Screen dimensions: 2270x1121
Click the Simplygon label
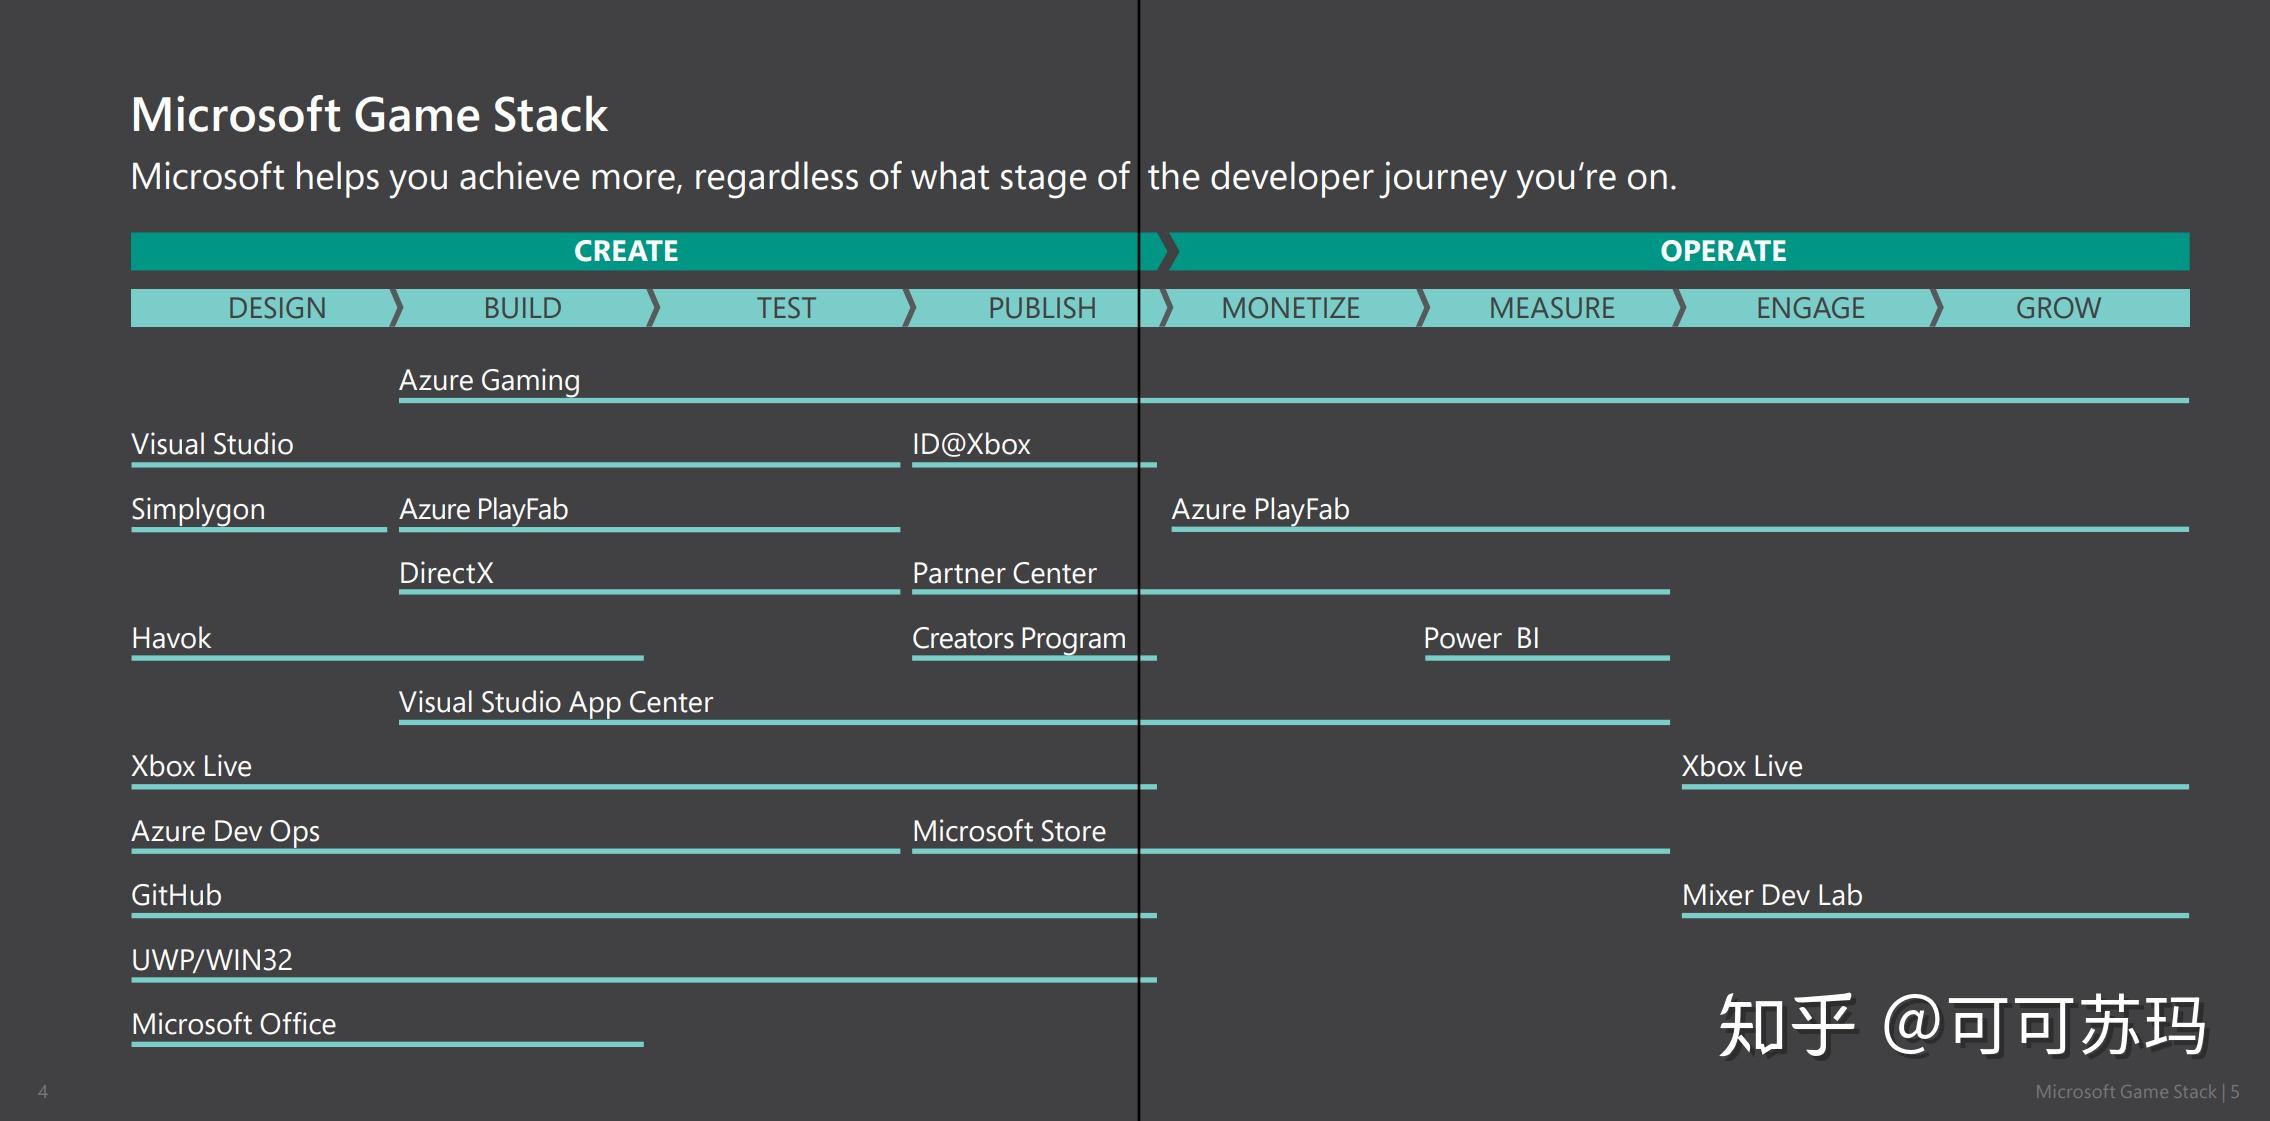coord(198,510)
